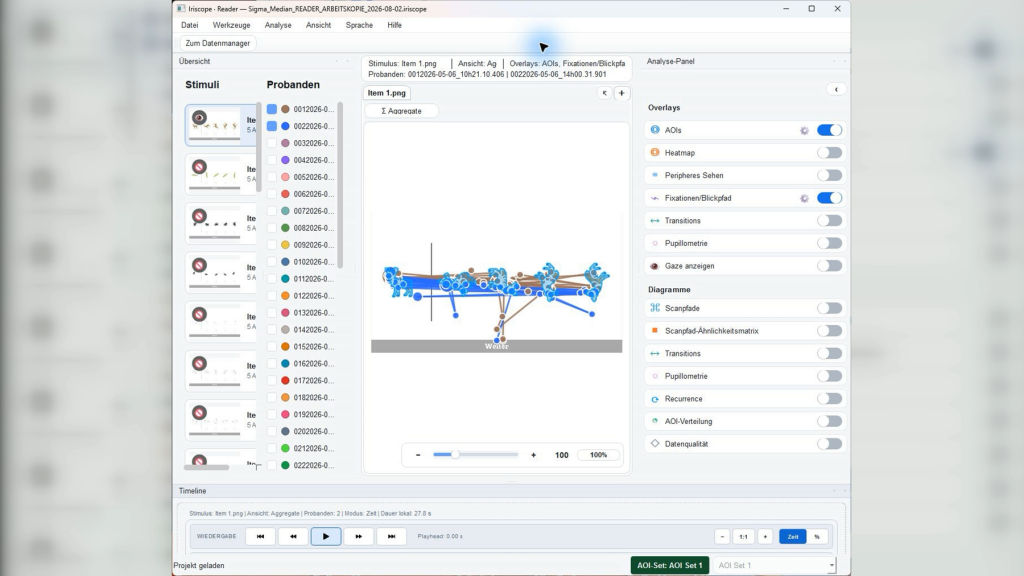
Task: Click the arrow icon beside the Item 1.png tab
Action: click(x=605, y=93)
